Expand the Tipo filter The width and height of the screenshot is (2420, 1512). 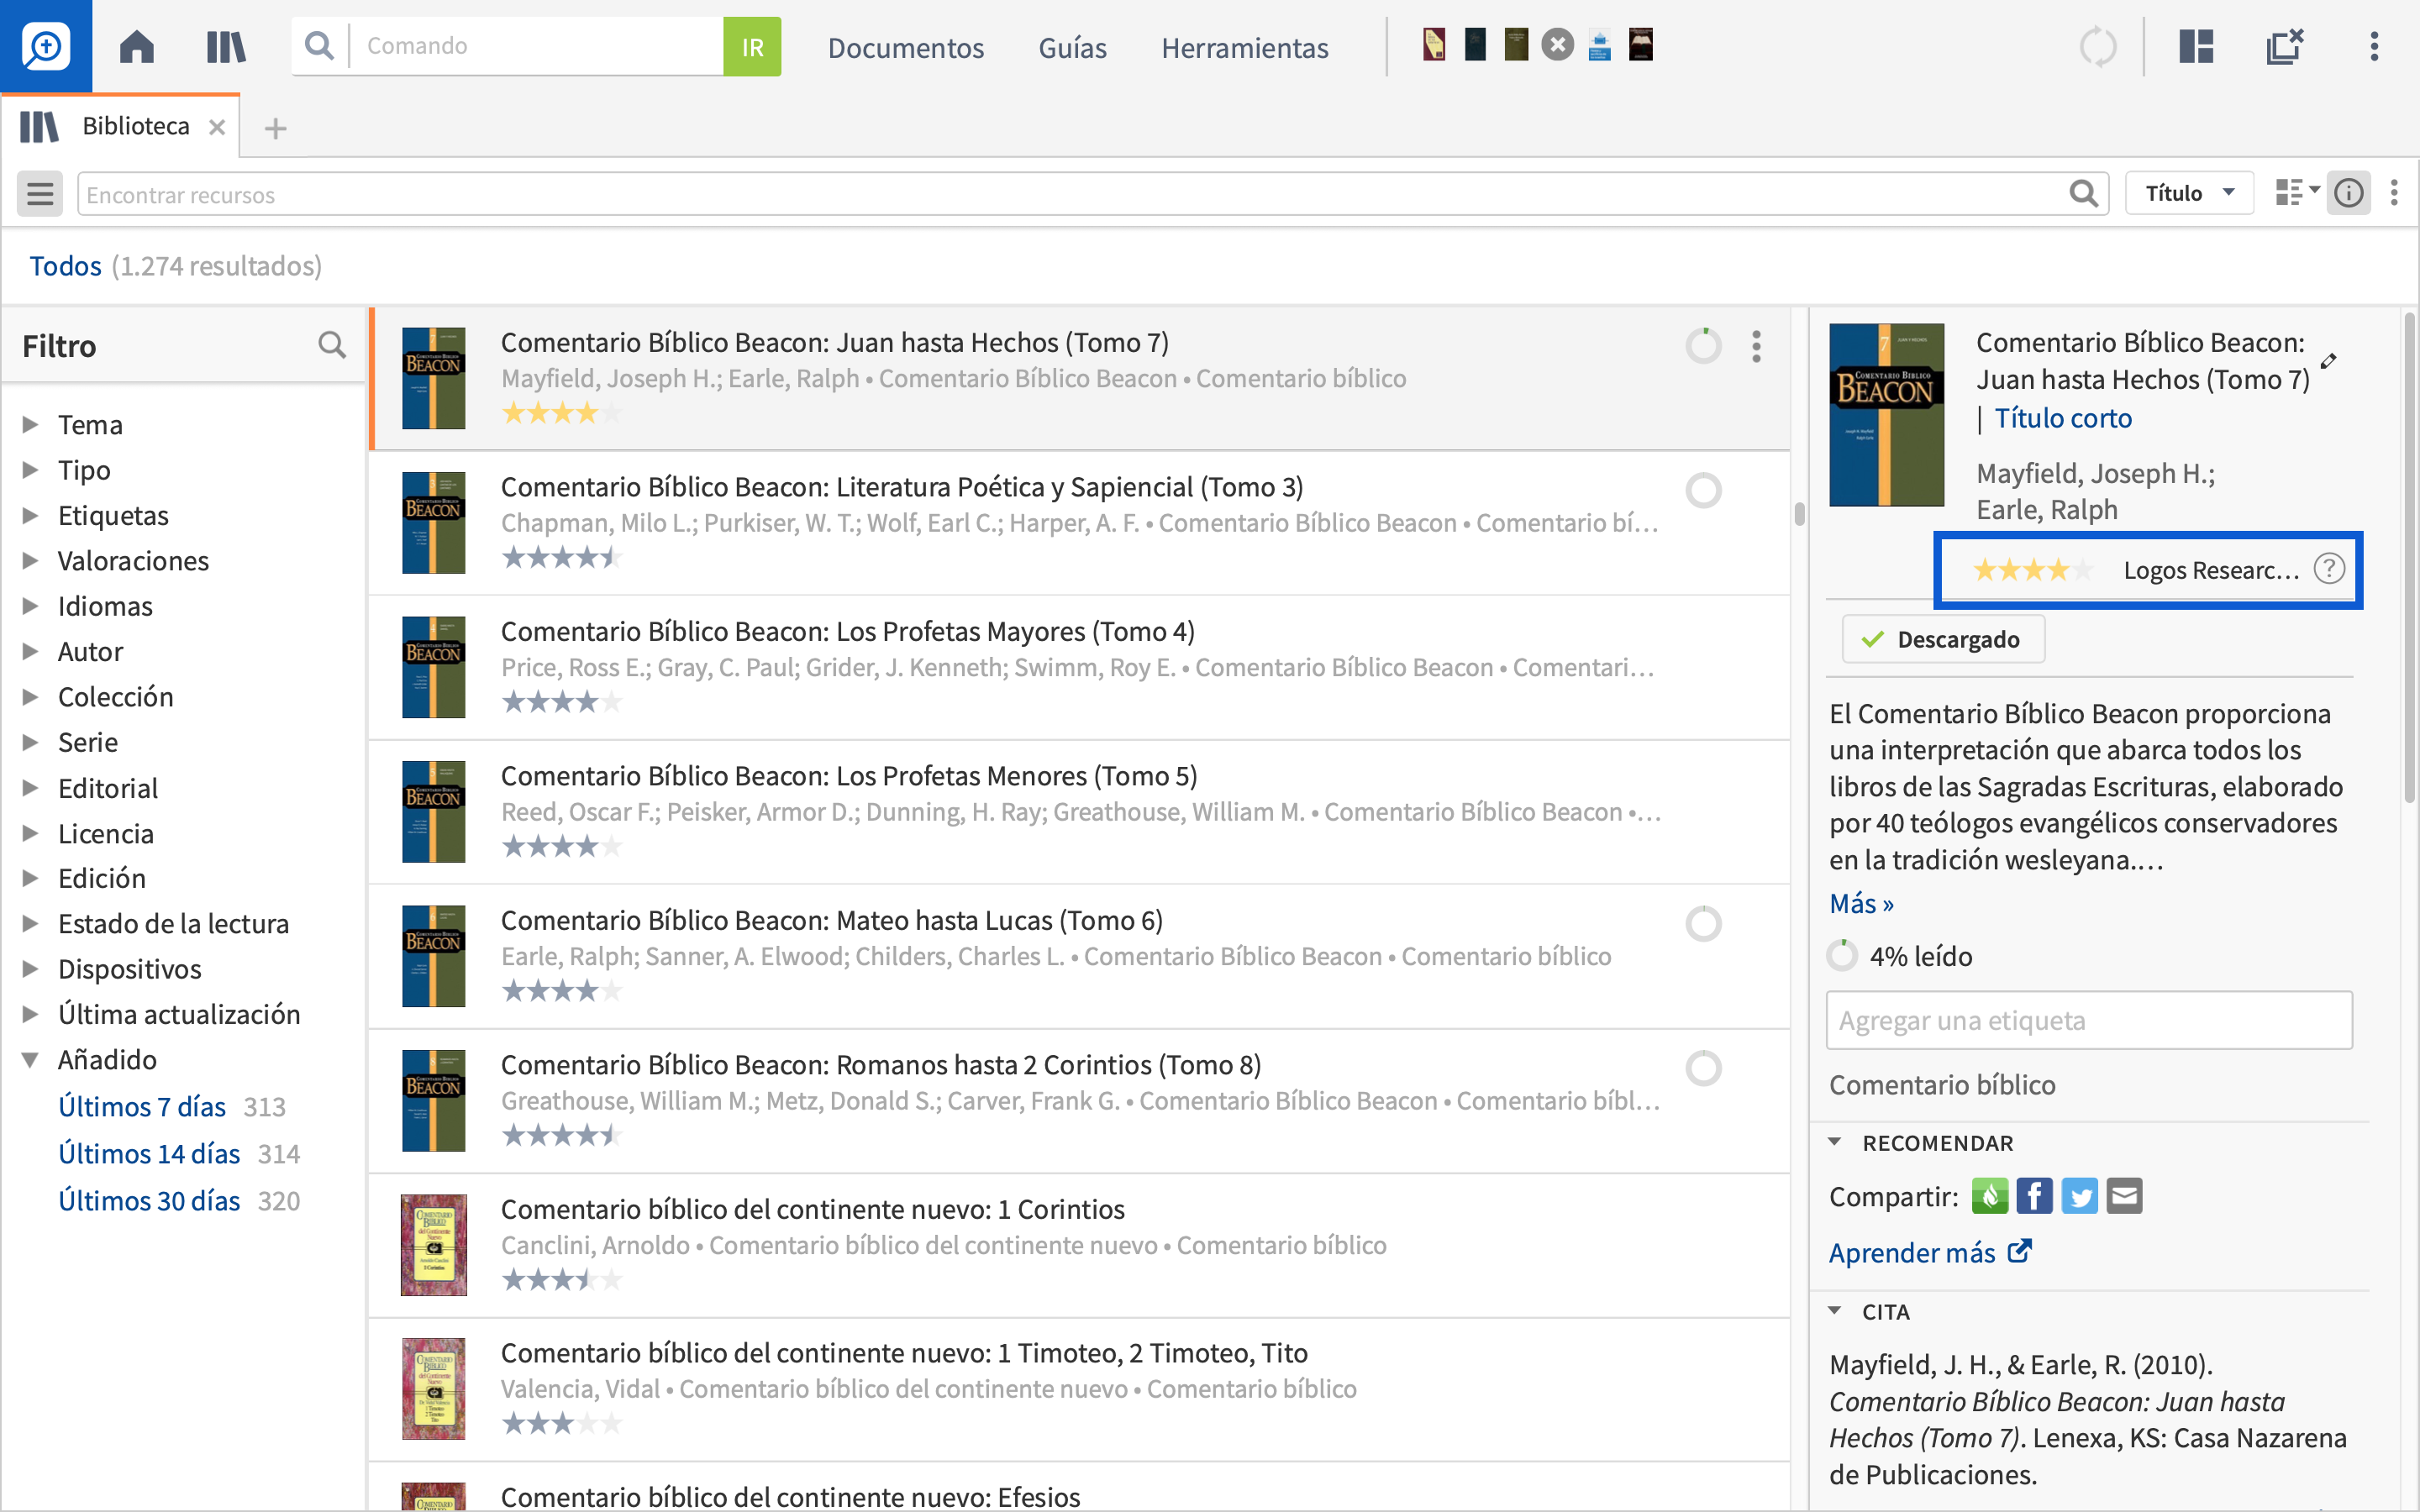pyautogui.click(x=31, y=469)
